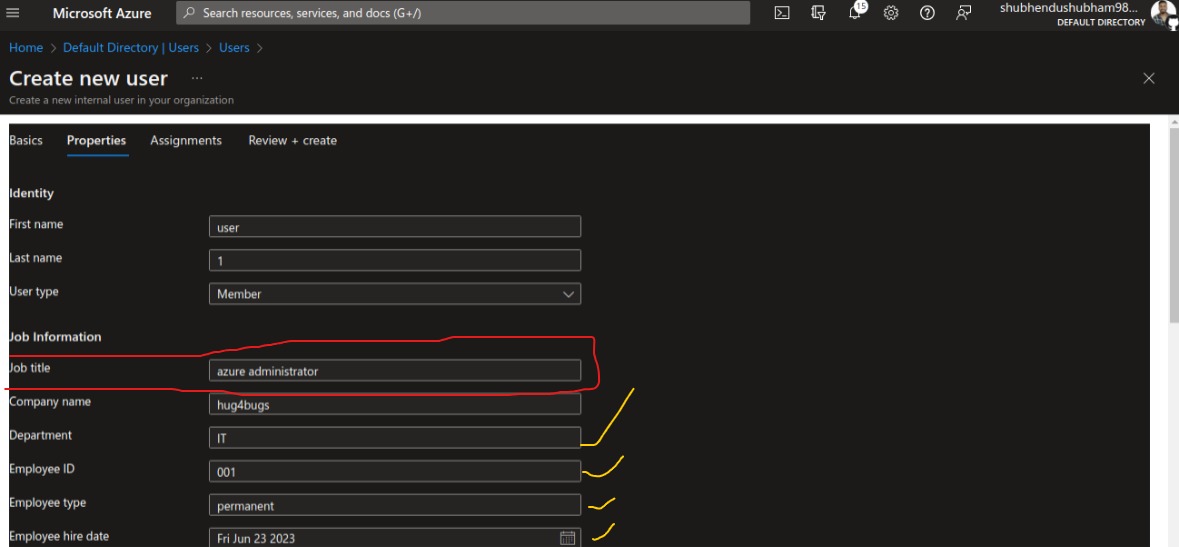Navigate to Home breadcrumb

pos(26,47)
